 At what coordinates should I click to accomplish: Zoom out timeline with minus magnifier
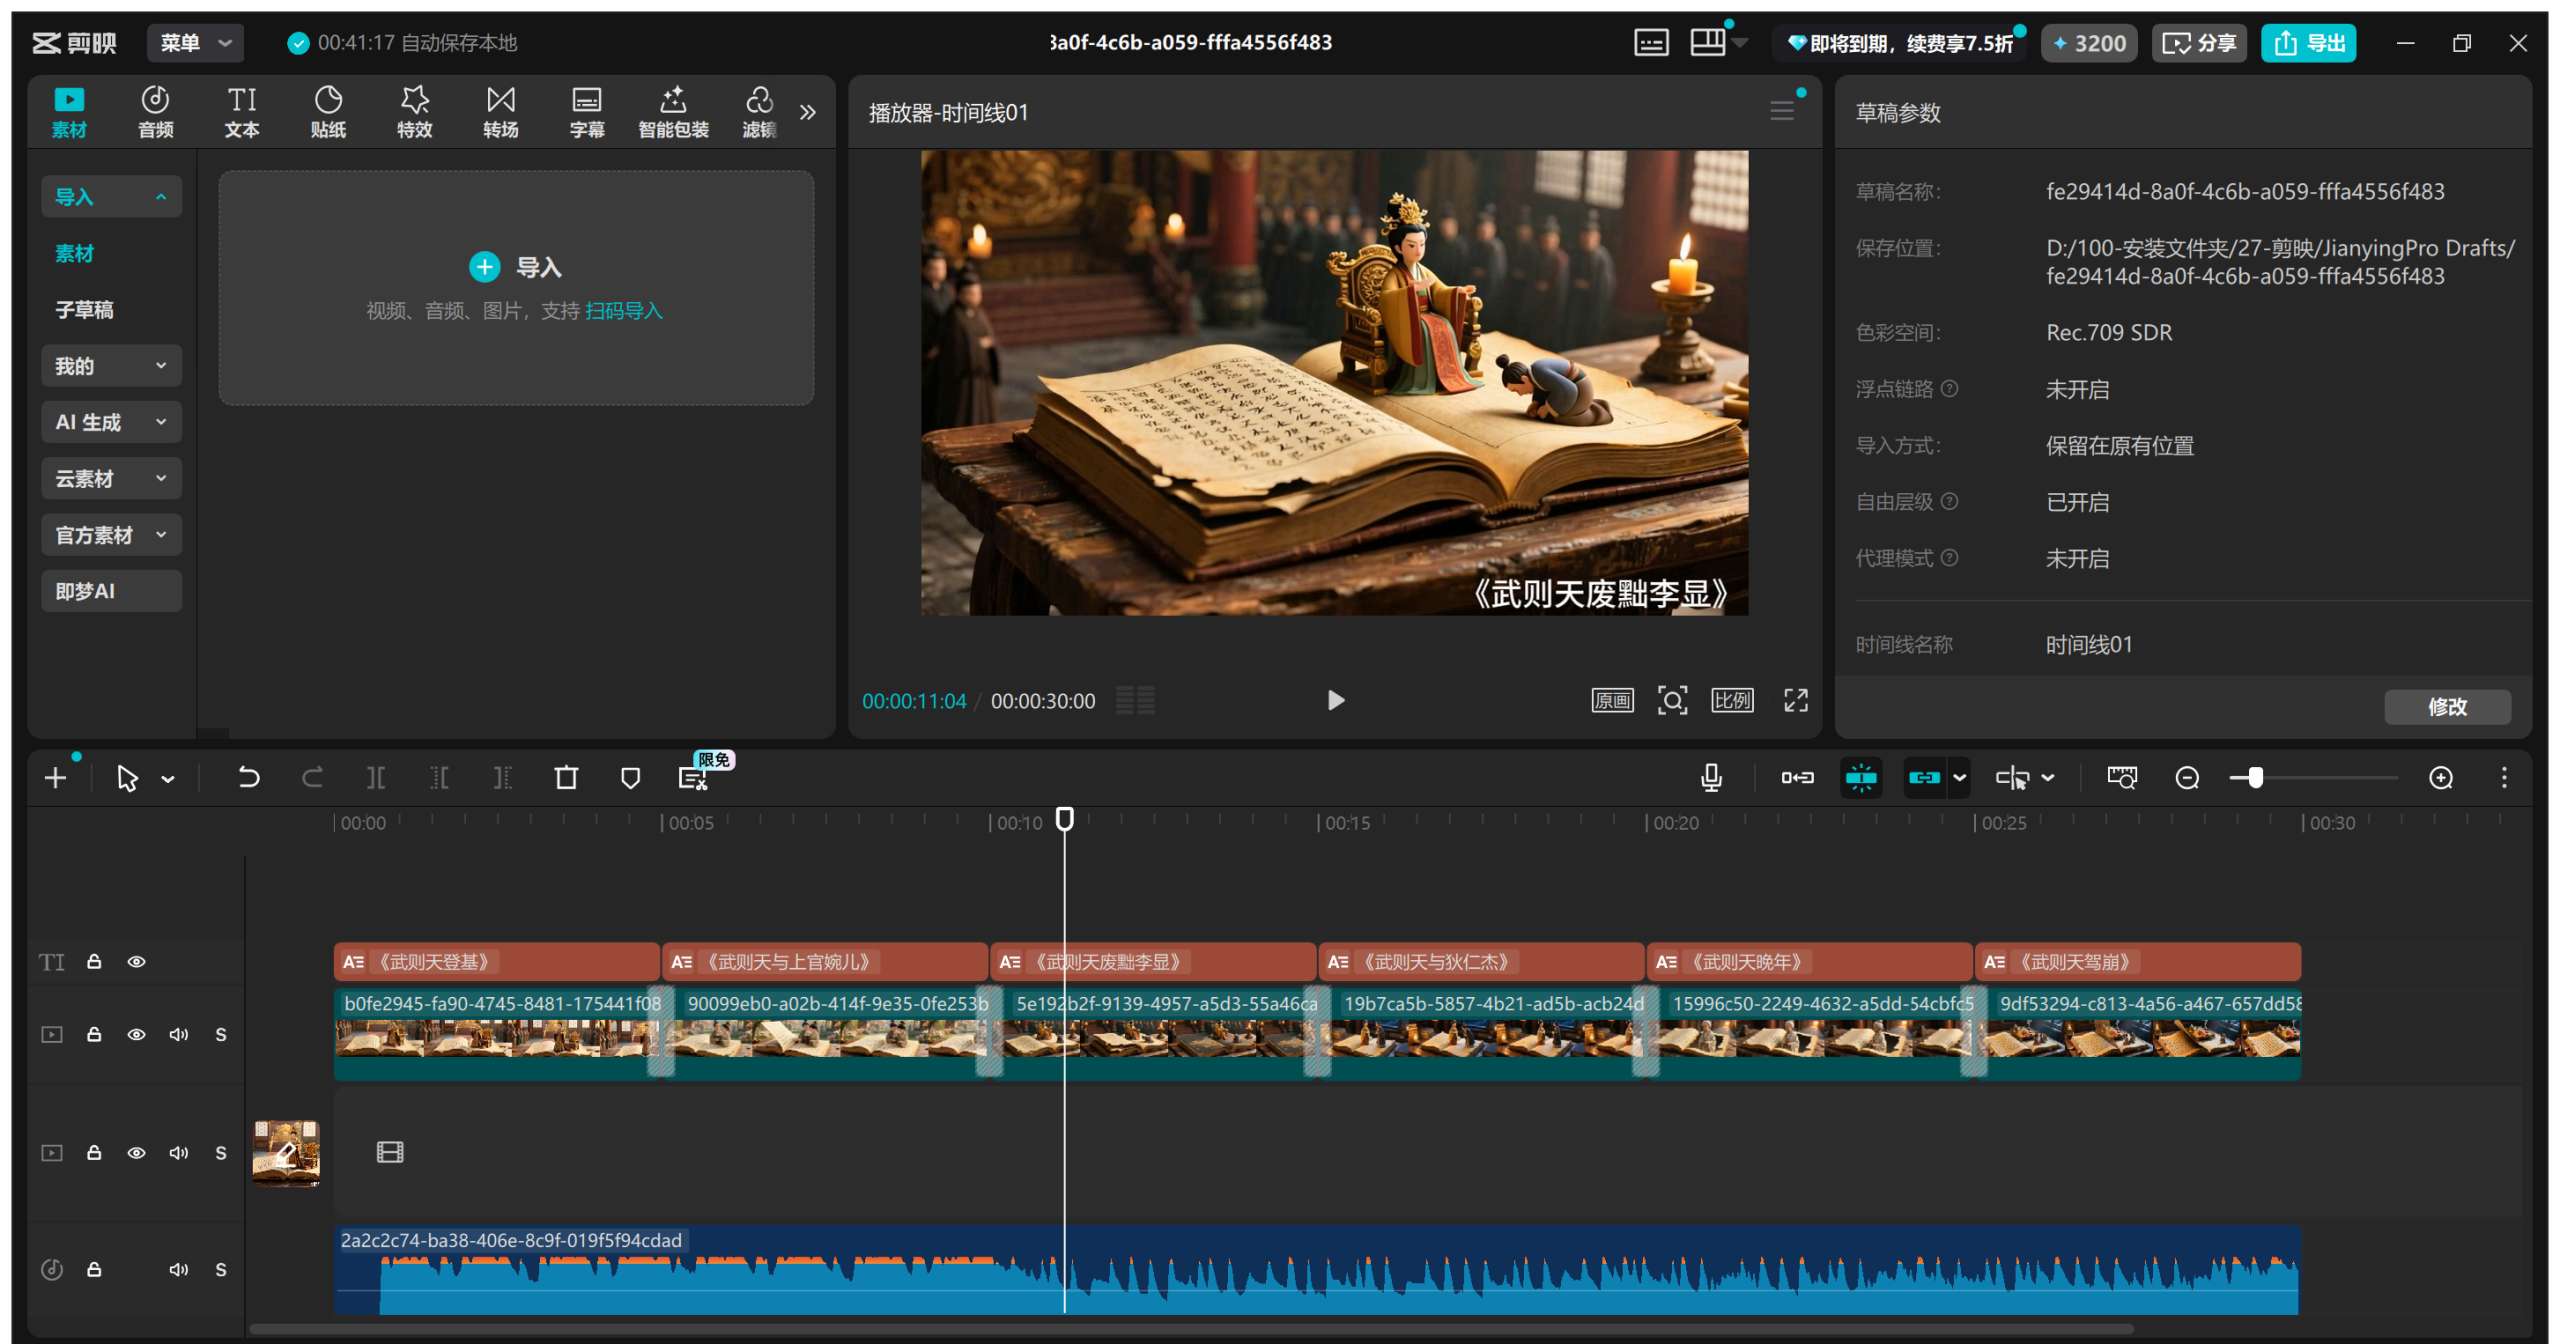2187,778
